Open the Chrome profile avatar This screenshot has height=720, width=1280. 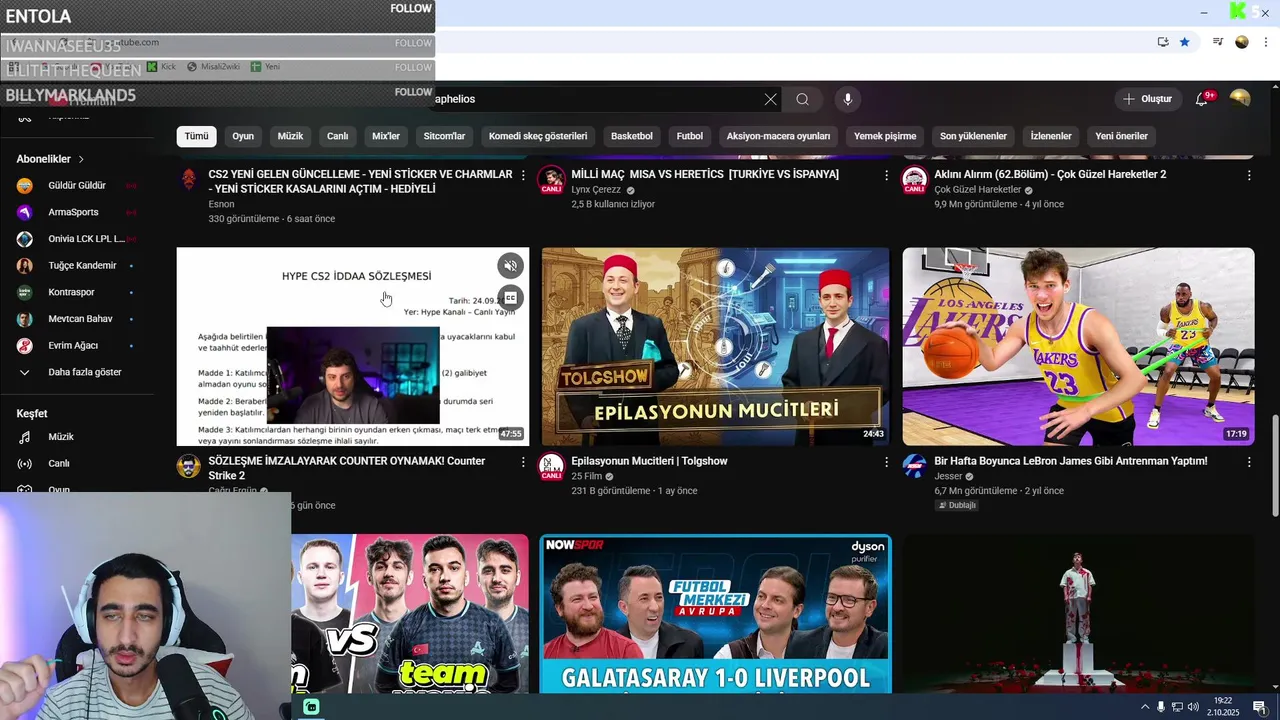coord(1242,42)
